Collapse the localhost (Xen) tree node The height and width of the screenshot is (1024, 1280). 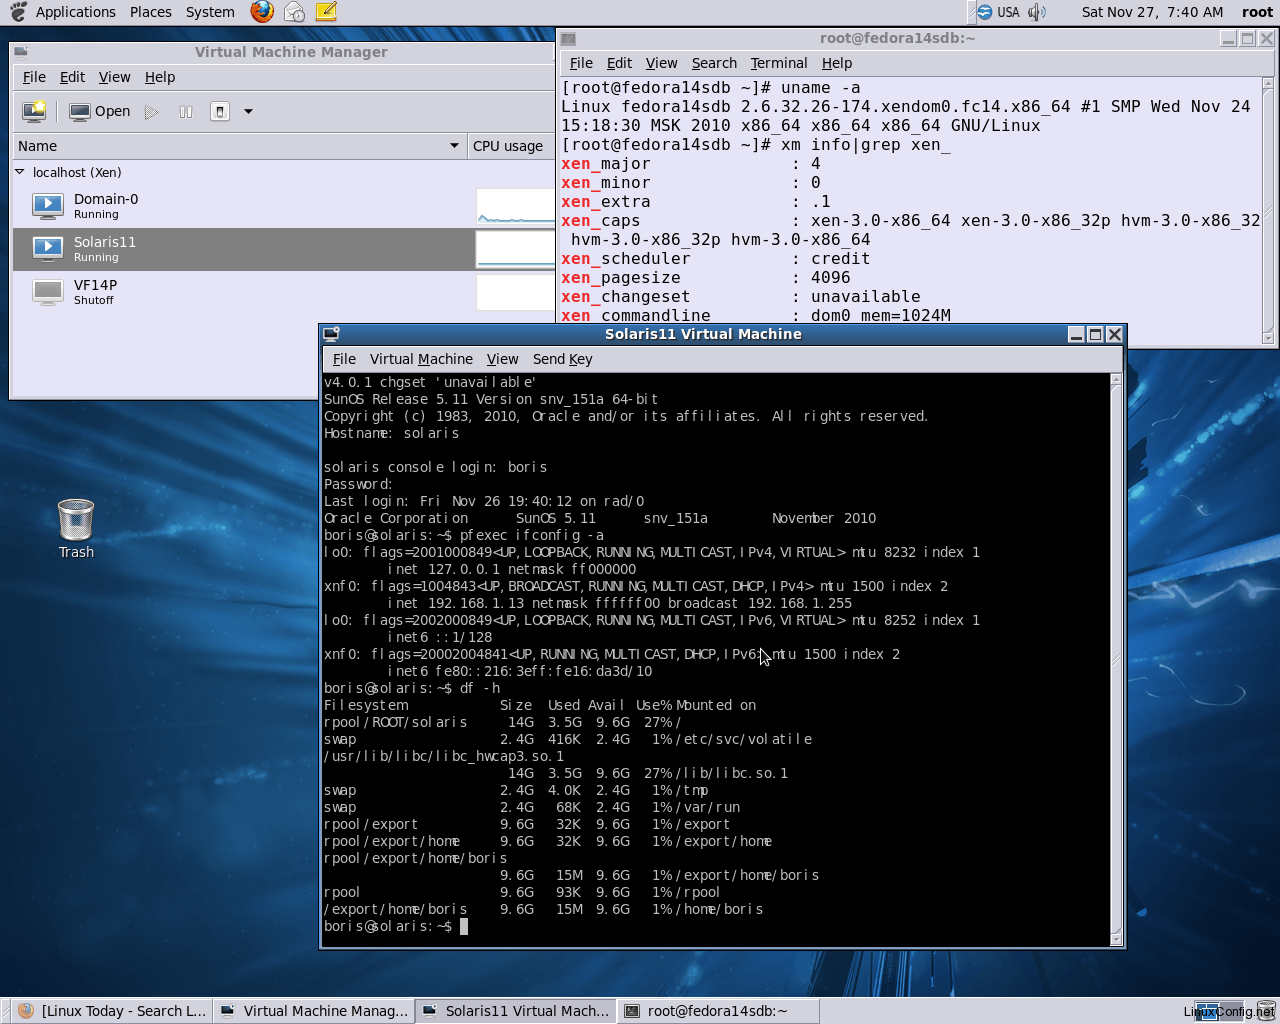pos(19,172)
